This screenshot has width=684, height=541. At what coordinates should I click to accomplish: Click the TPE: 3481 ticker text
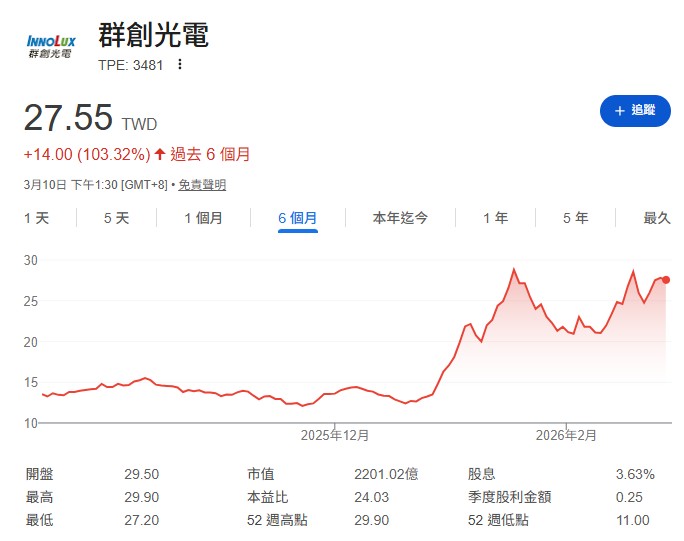130,65
